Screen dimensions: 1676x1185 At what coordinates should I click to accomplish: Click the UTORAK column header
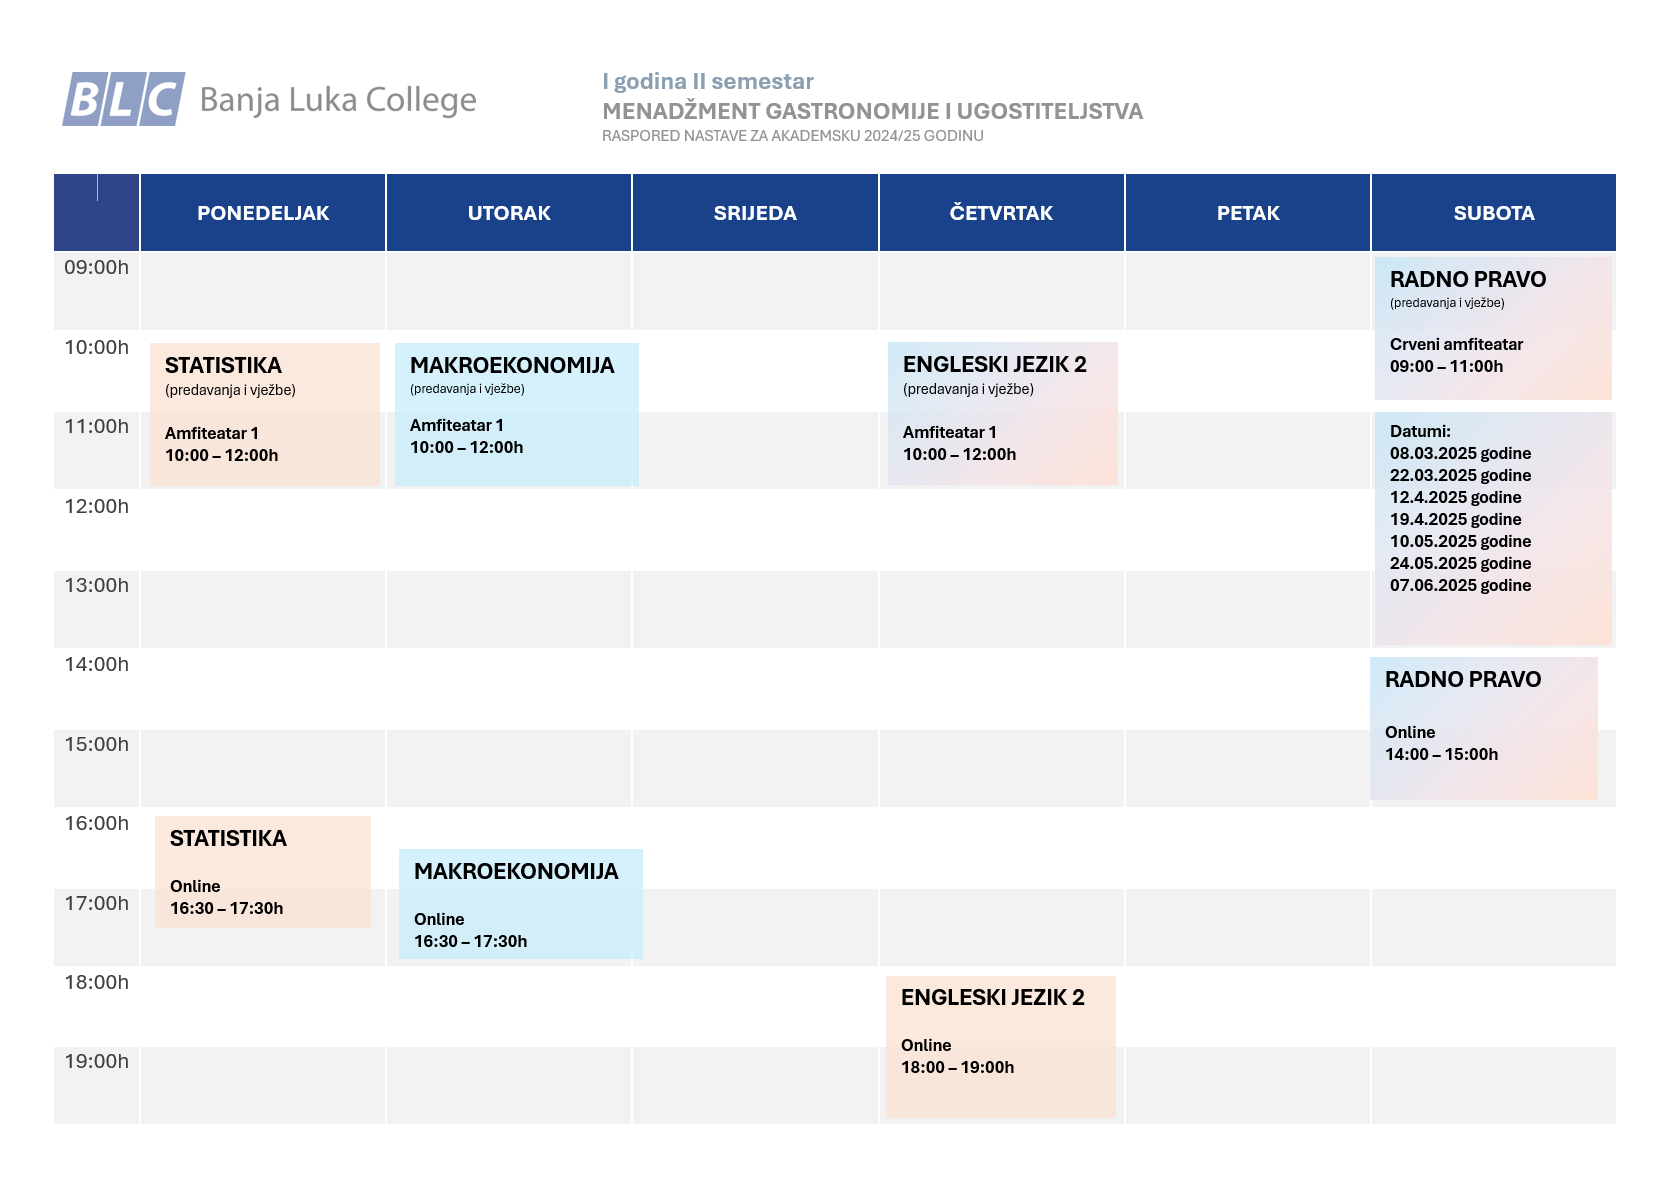(509, 213)
